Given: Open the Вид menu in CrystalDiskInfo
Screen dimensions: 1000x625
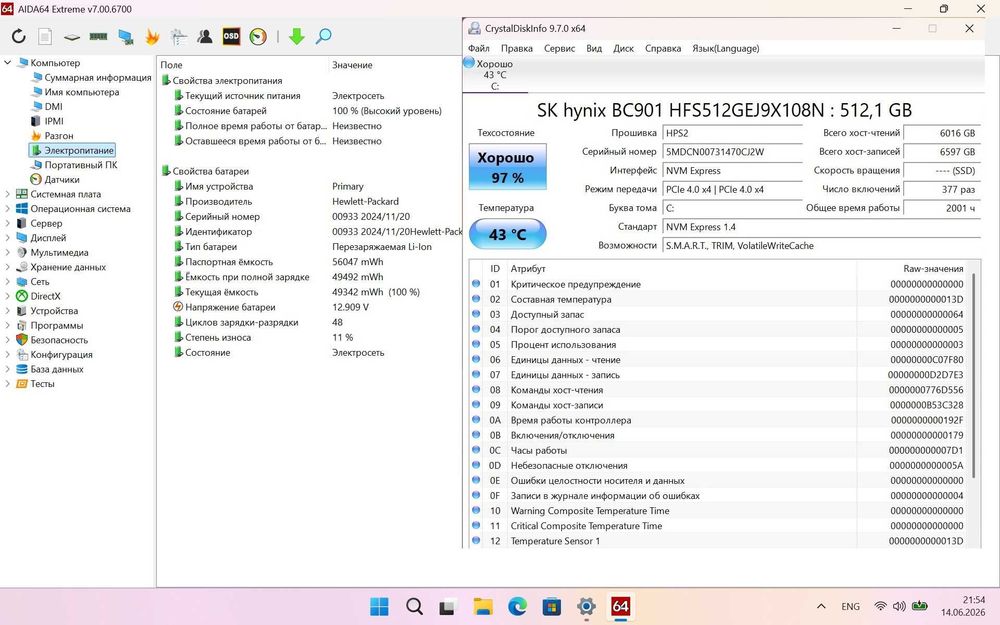Looking at the screenshot, I should 594,48.
